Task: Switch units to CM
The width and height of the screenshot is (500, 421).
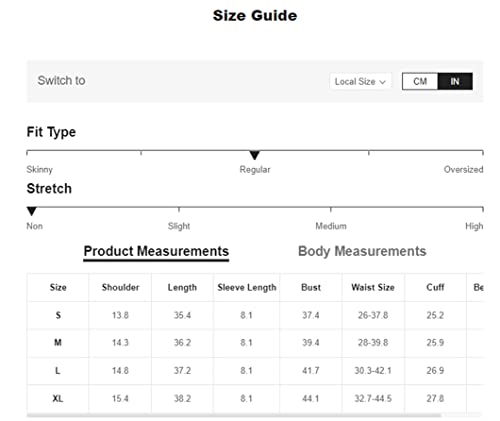Action: click(420, 81)
